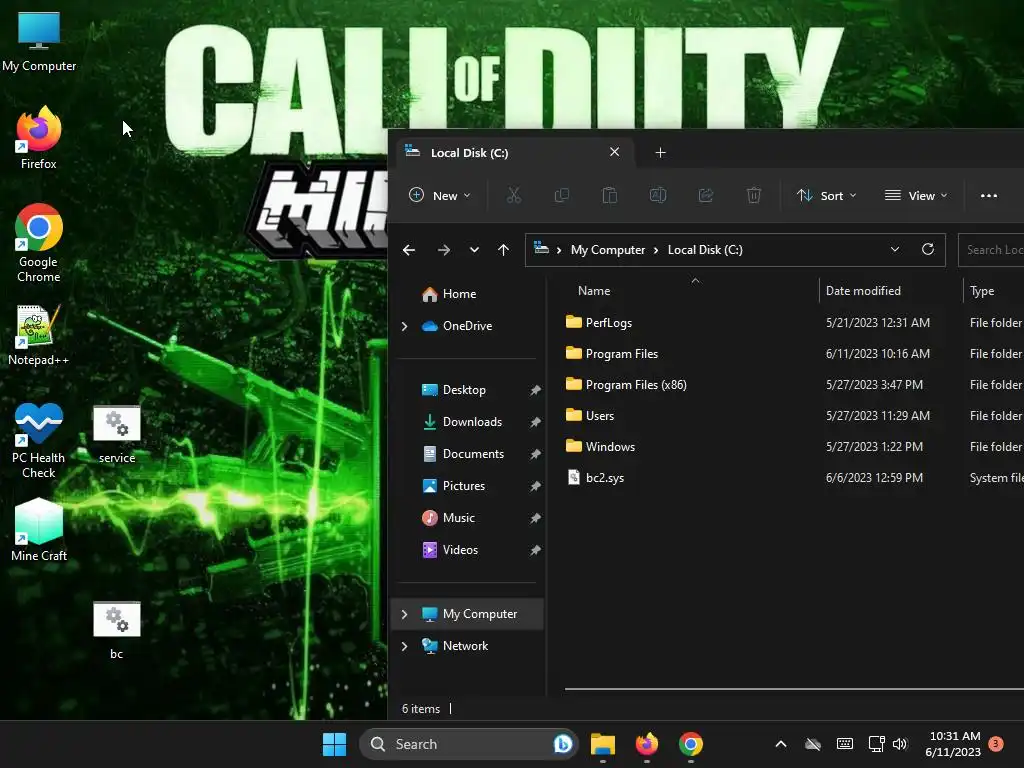Select My Computer desktop icon

coord(39,42)
